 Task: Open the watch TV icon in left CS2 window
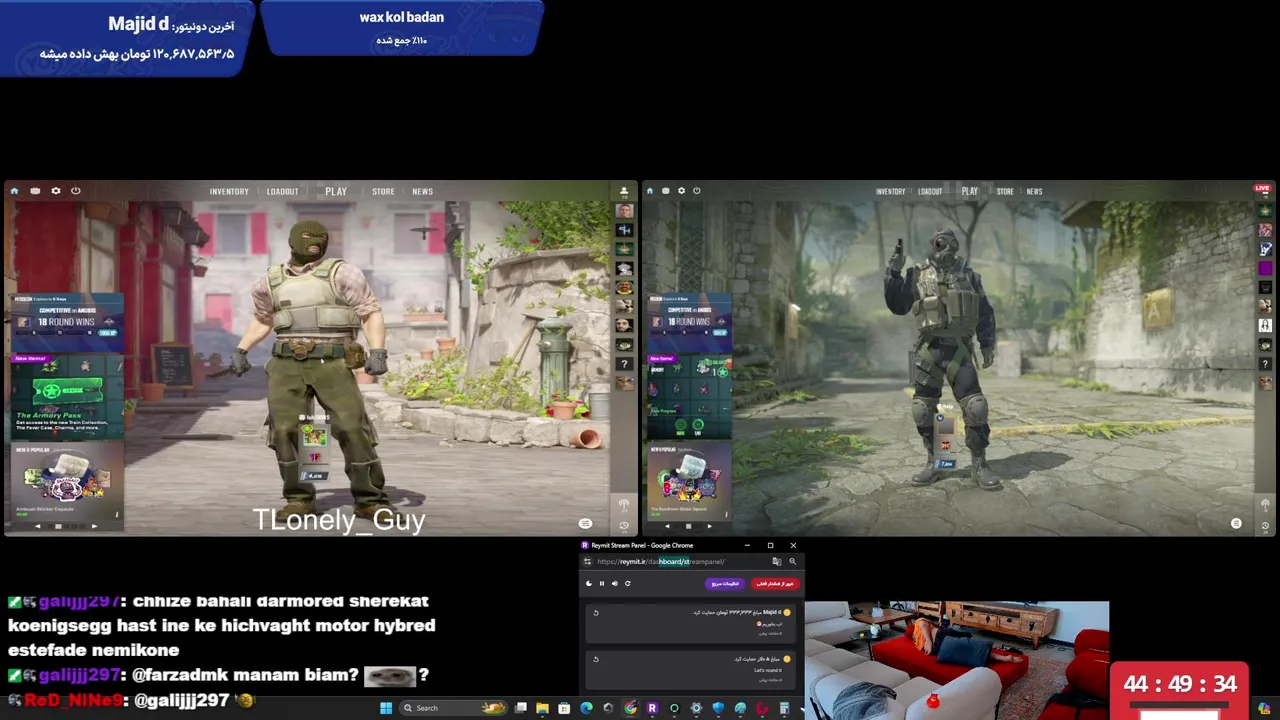[x=35, y=191]
